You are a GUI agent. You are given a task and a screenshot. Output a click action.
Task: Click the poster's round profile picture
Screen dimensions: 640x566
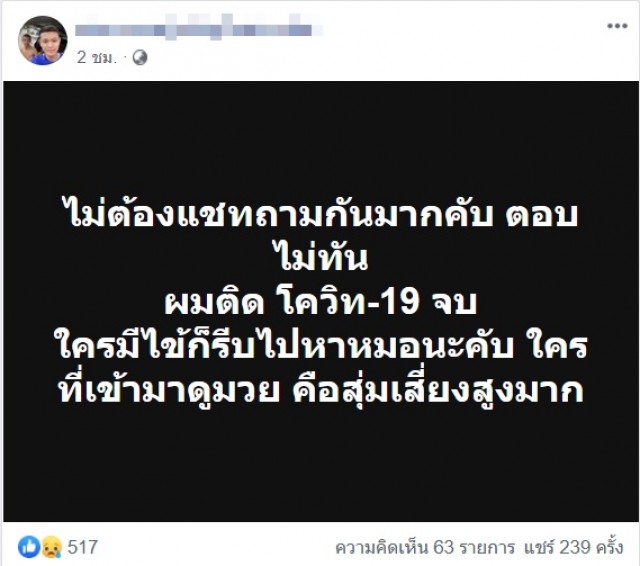coord(42,40)
